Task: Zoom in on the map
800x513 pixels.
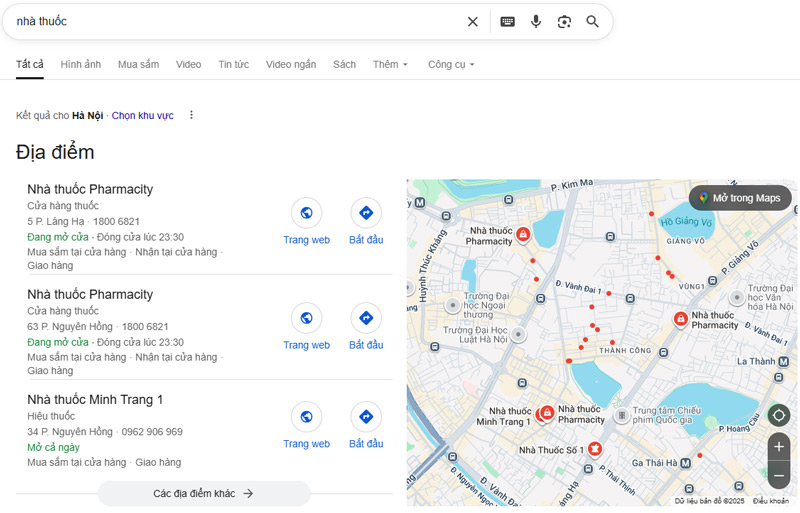Action: click(779, 447)
